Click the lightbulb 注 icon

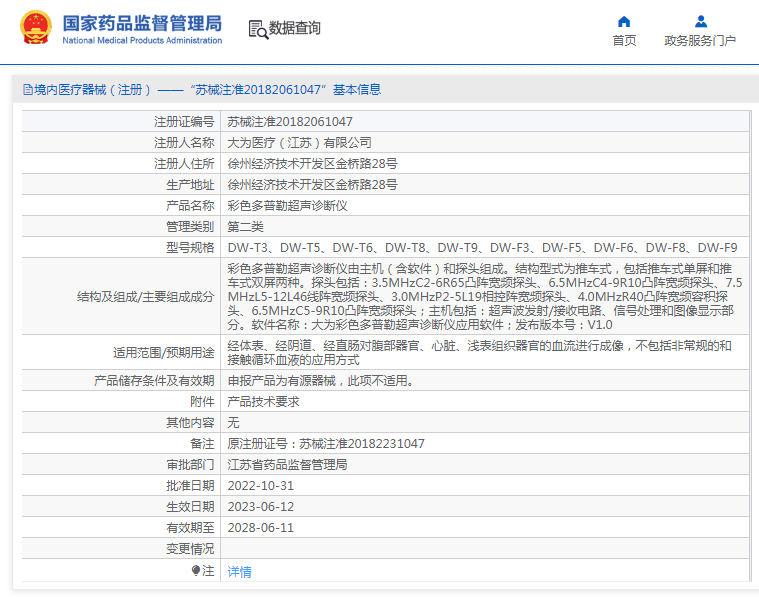(x=196, y=571)
